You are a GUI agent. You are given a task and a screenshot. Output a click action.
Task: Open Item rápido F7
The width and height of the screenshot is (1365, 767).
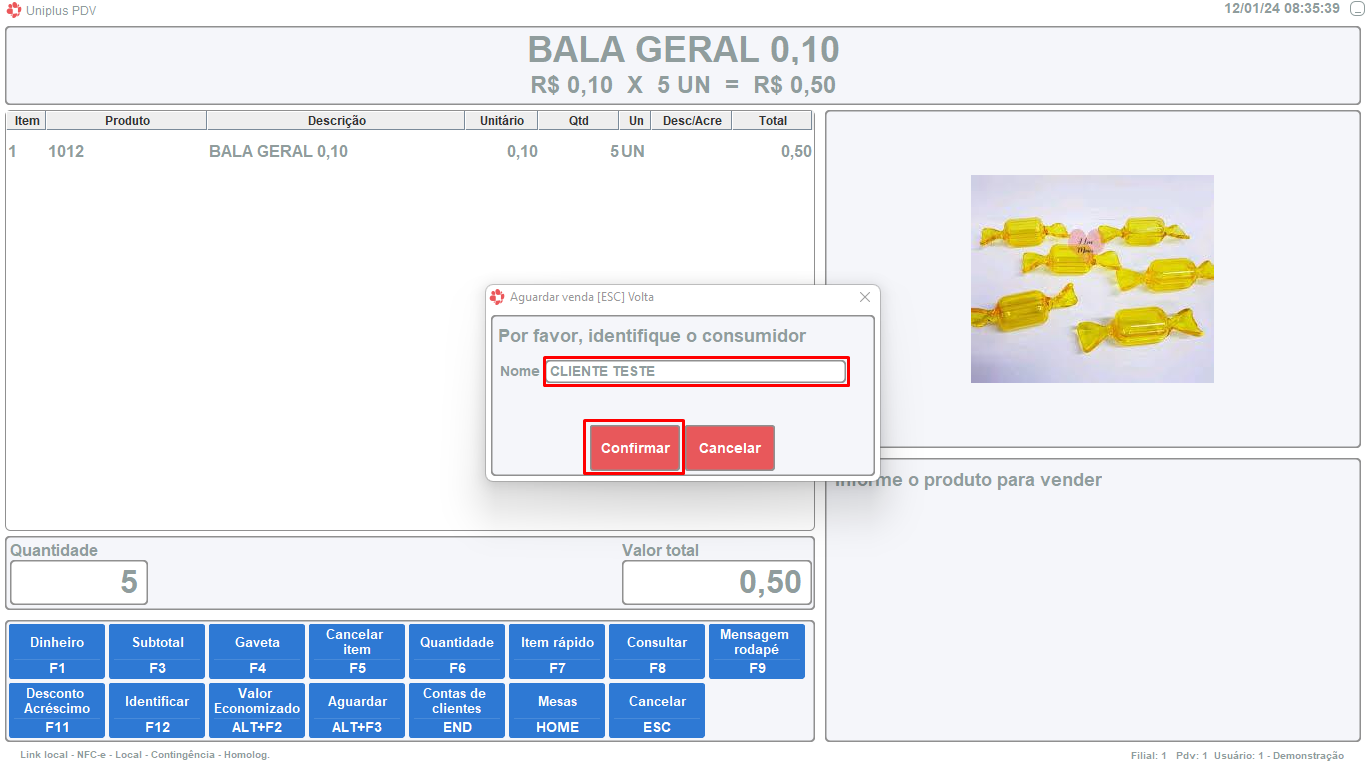tap(557, 652)
